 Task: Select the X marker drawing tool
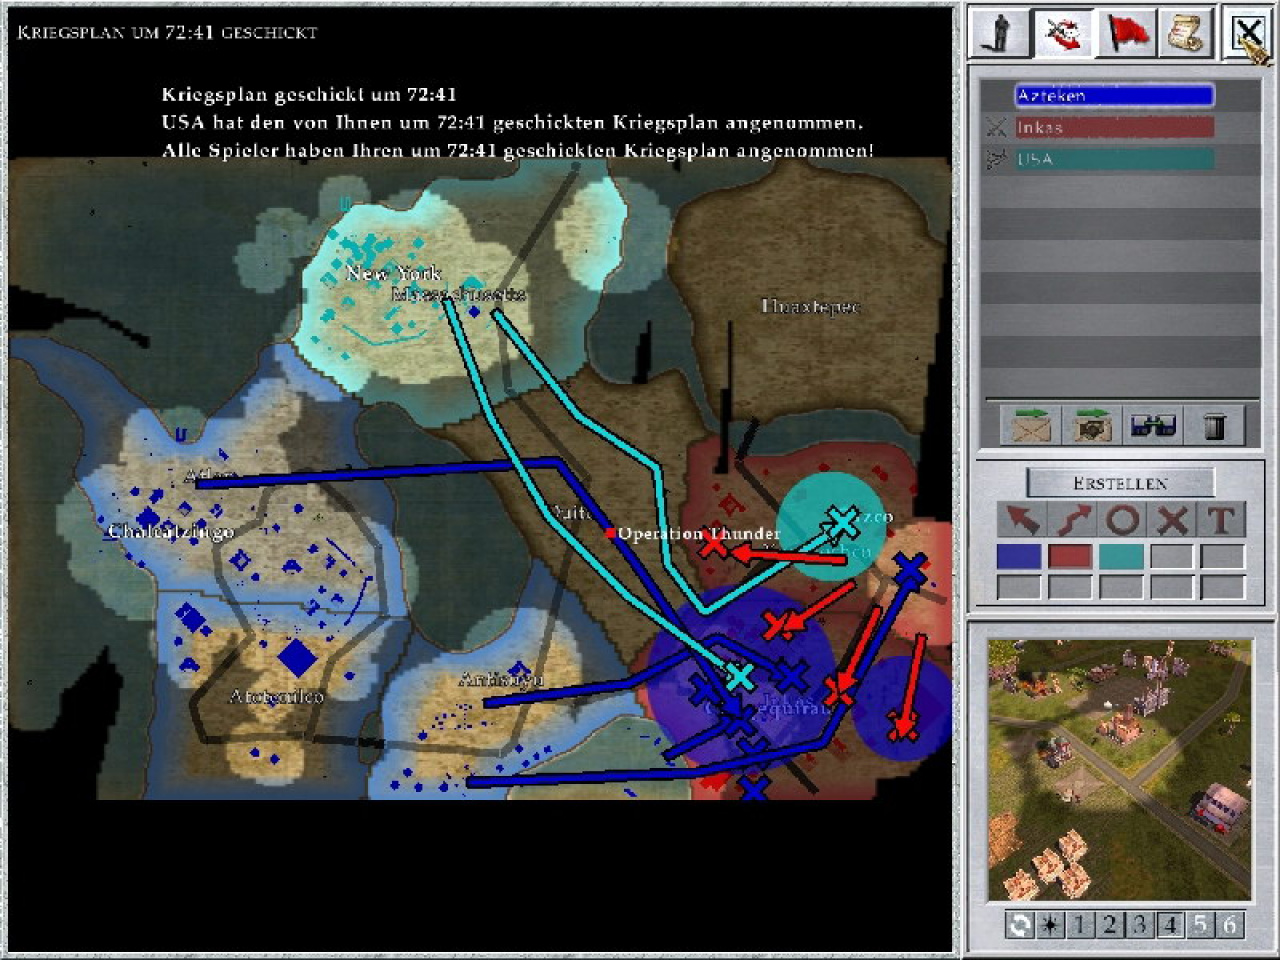click(x=1172, y=520)
